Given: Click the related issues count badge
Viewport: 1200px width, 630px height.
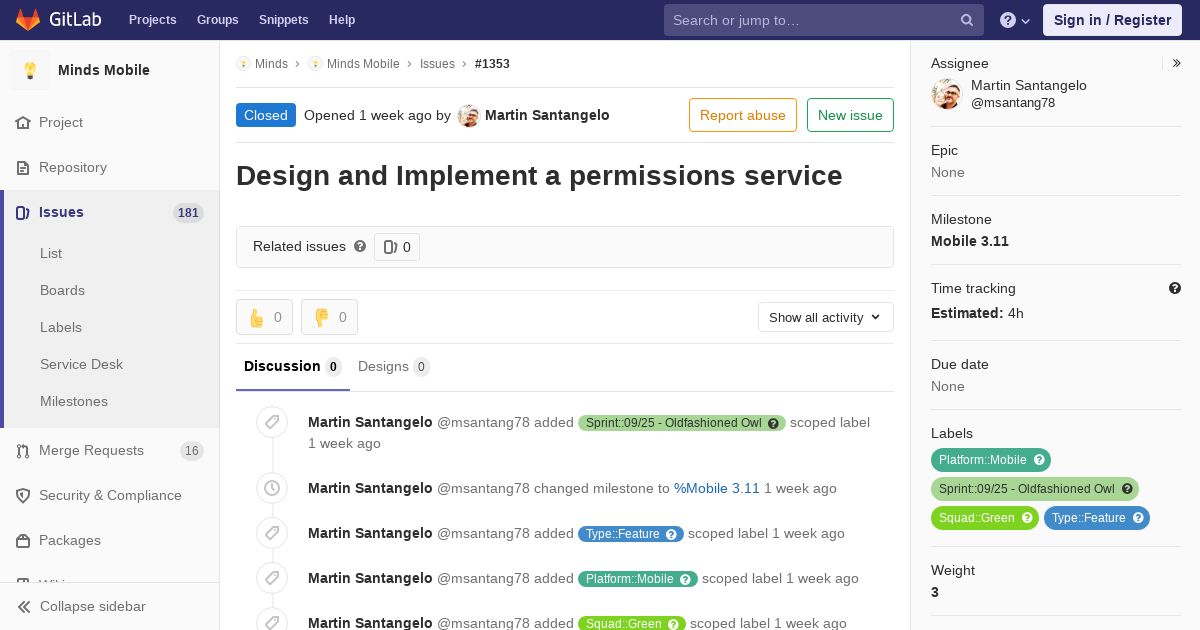Looking at the screenshot, I should tap(397, 247).
